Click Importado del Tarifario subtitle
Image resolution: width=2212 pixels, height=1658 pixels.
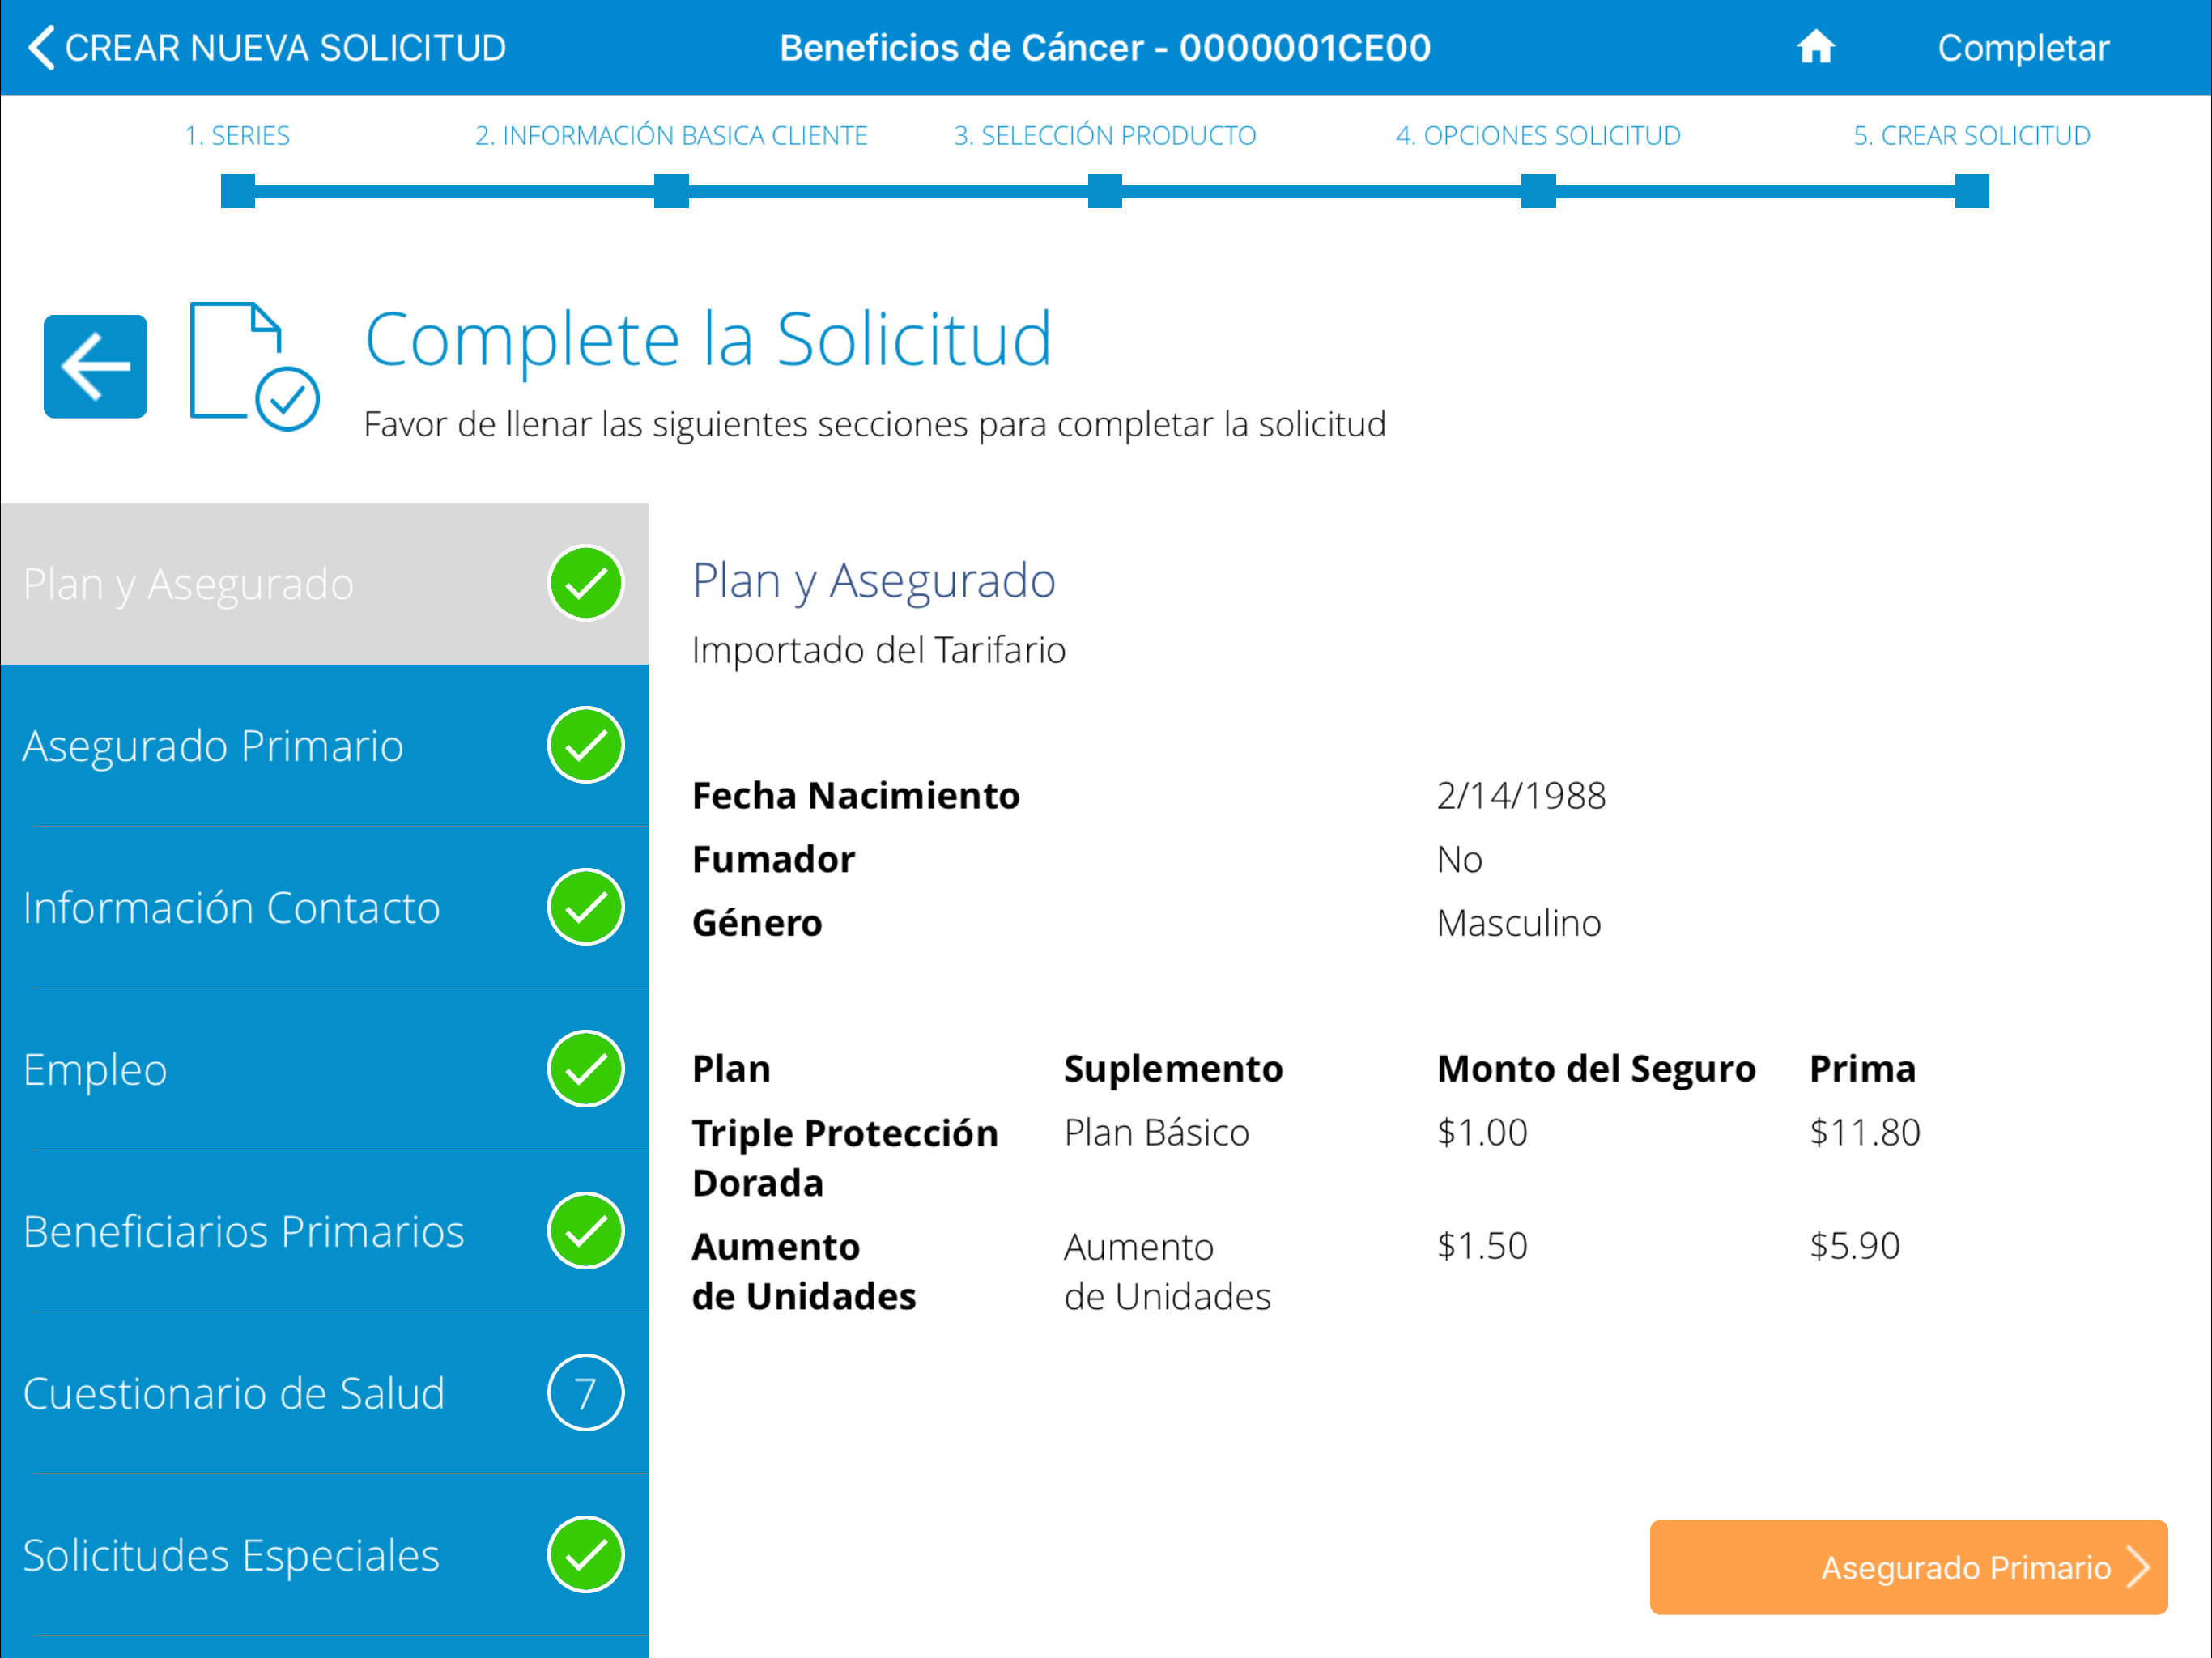coord(879,650)
